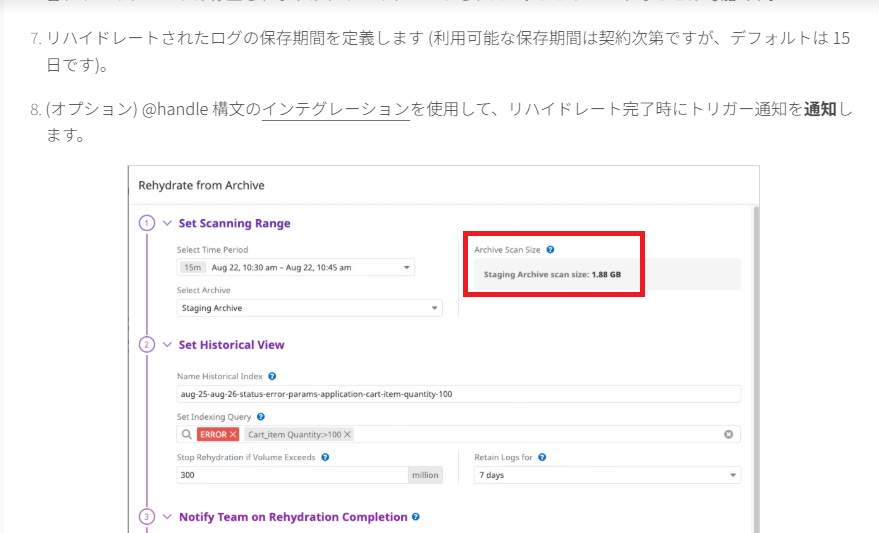The height and width of the screenshot is (533, 879).
Task: Click the Archive Scan Size help icon
Action: click(x=550, y=250)
